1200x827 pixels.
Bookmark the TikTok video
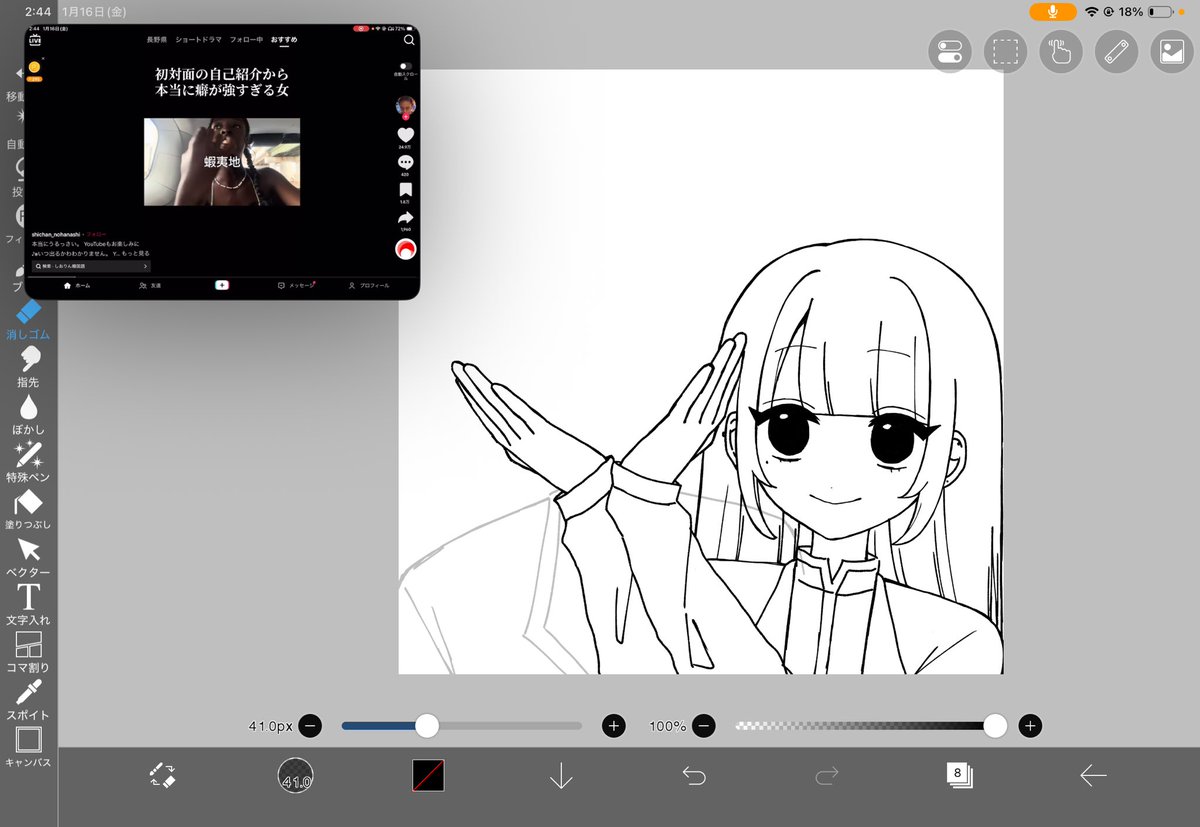(x=406, y=190)
